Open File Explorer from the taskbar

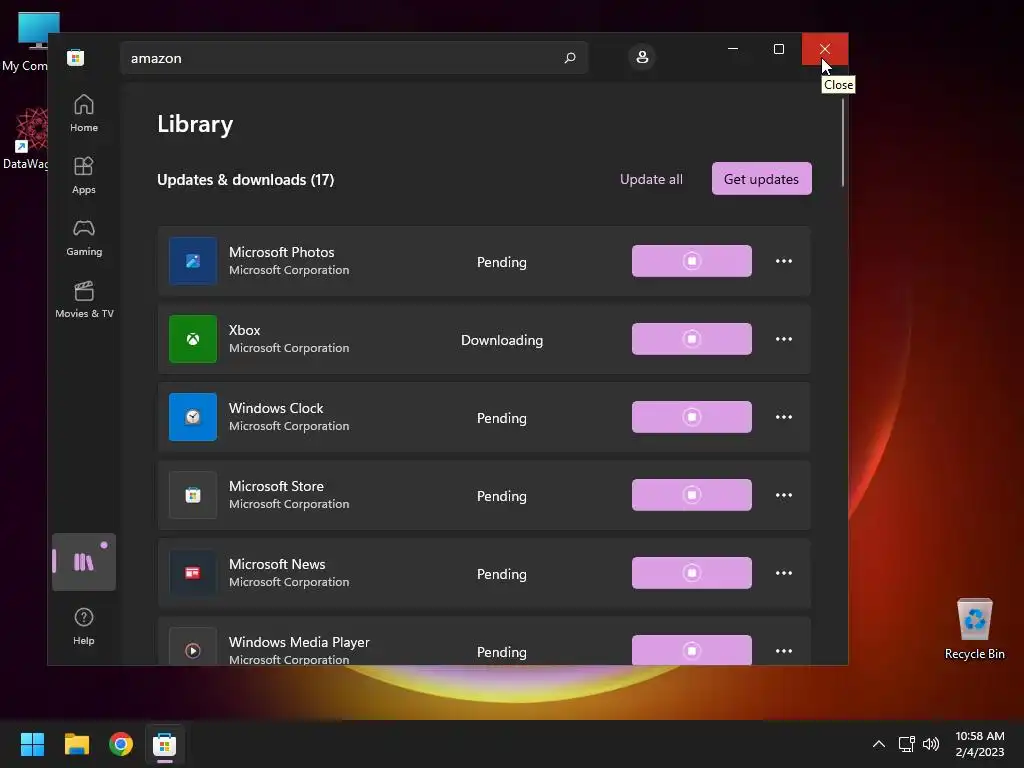click(77, 744)
